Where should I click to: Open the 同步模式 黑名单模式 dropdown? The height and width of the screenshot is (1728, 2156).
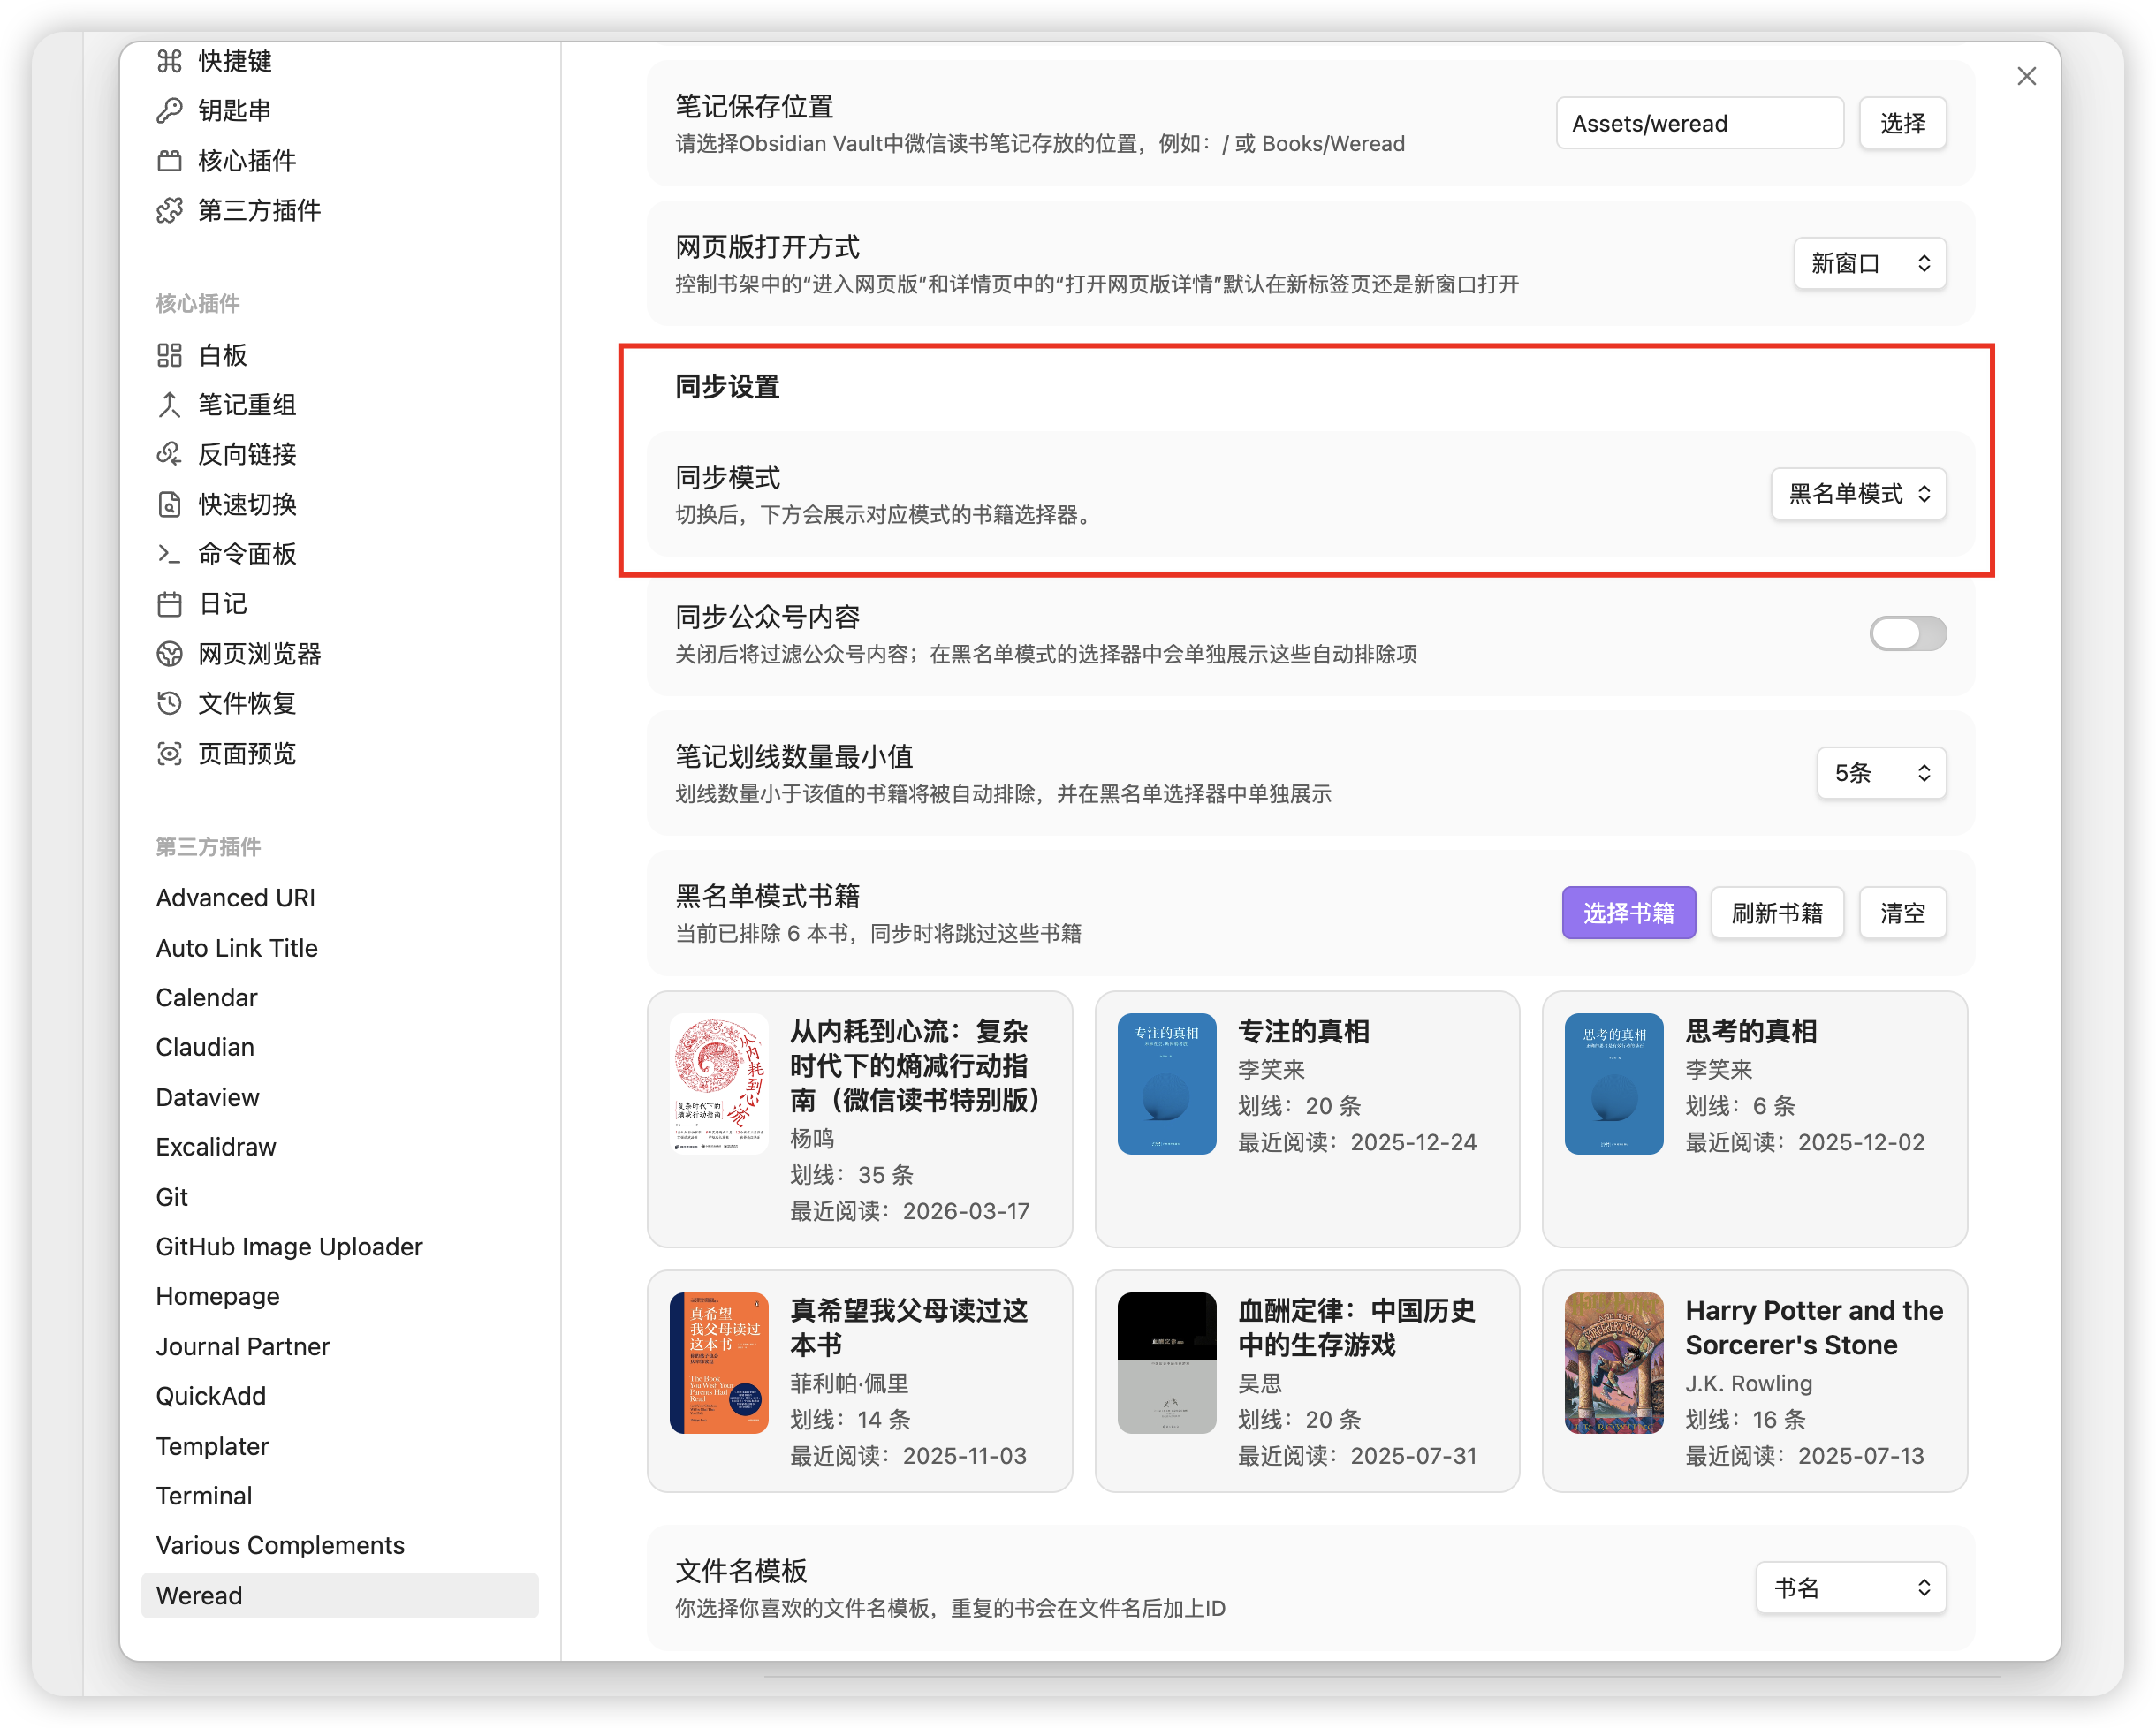click(1858, 494)
